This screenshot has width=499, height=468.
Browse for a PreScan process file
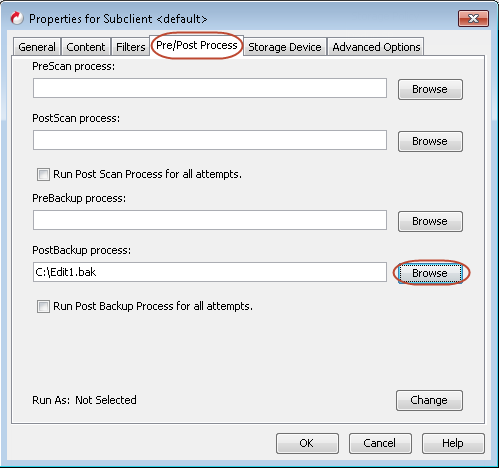(430, 89)
